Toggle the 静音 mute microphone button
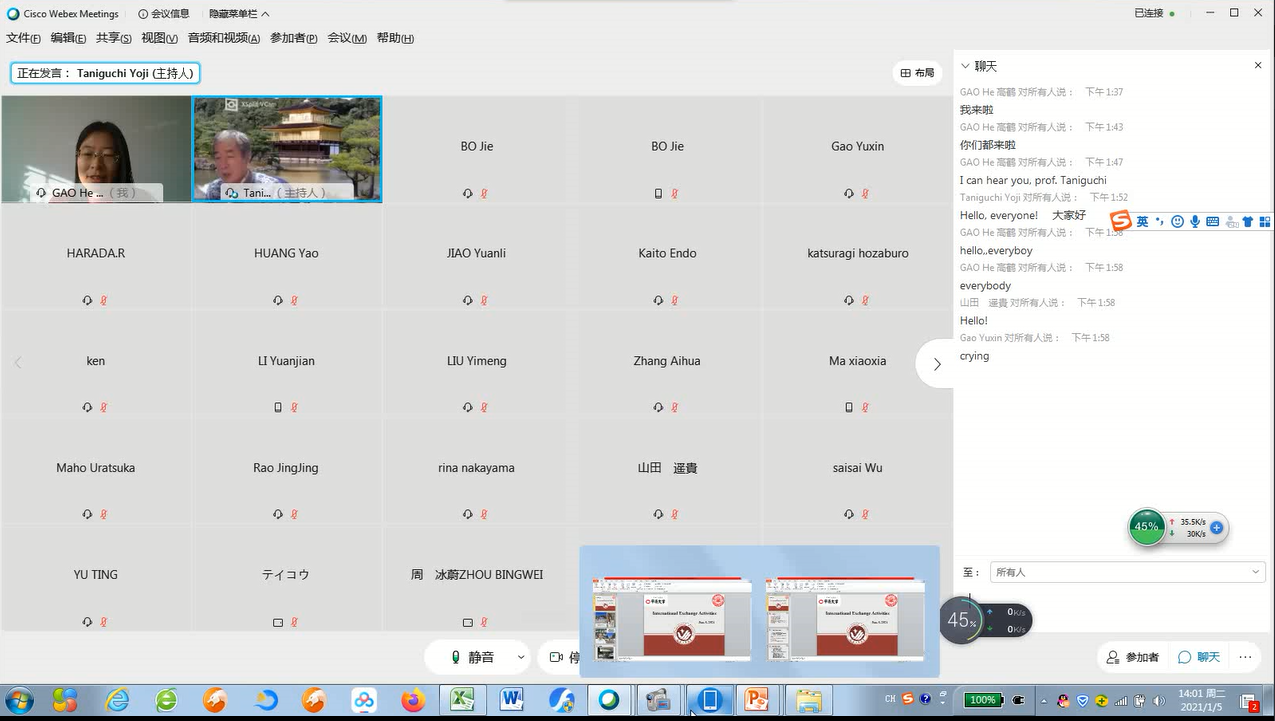1275x721 pixels. (x=472, y=657)
